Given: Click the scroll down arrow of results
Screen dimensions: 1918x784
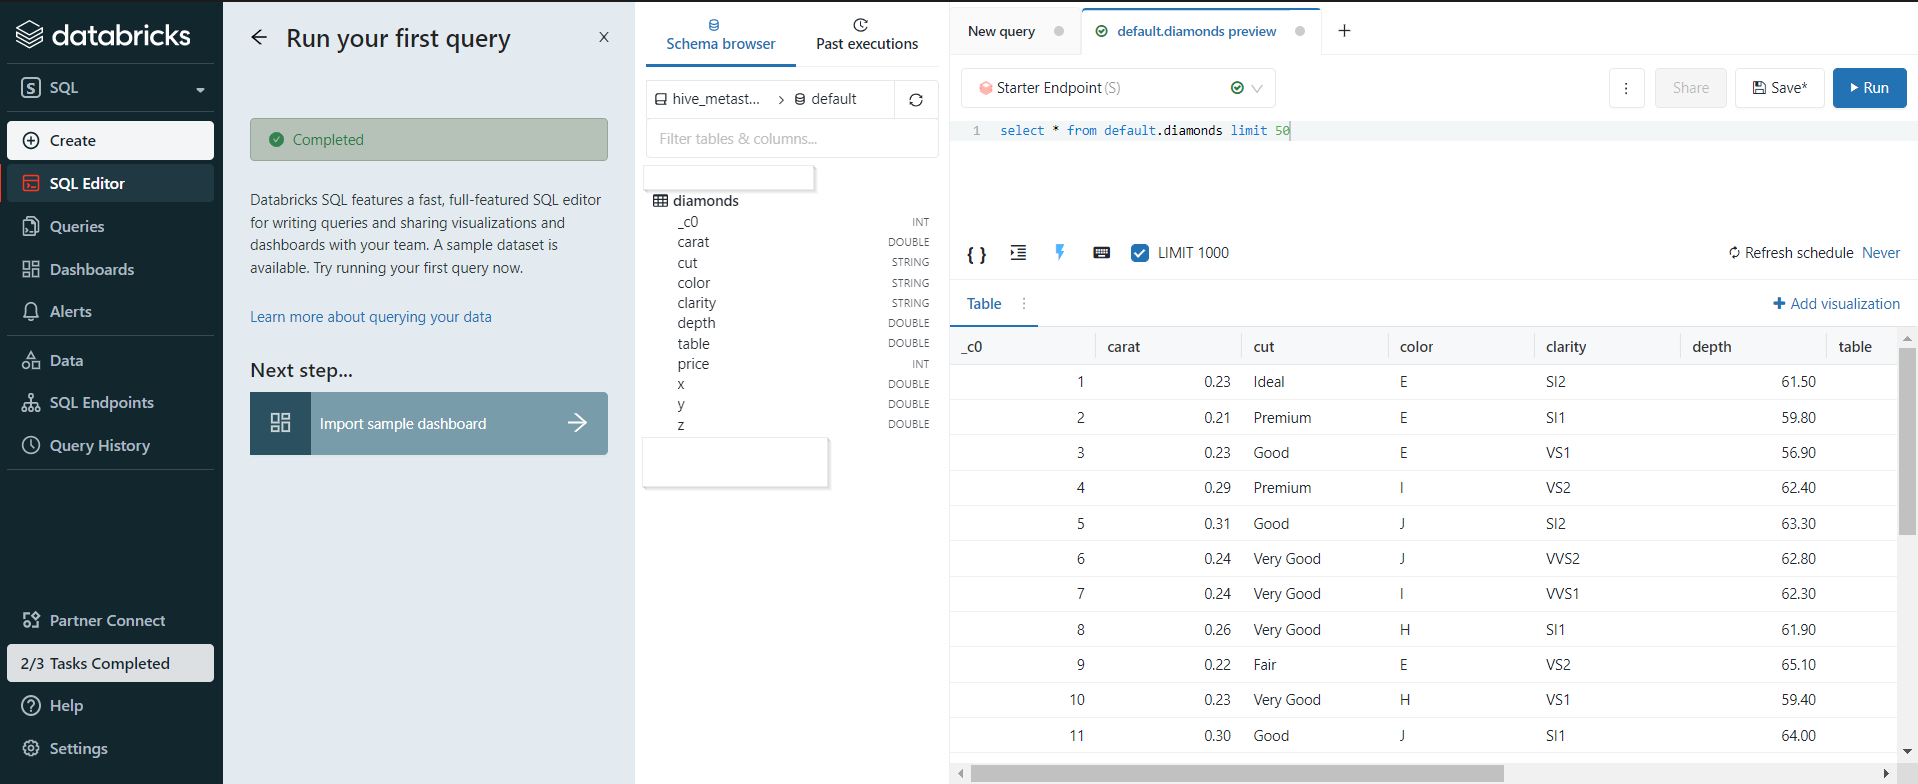Looking at the screenshot, I should tap(1907, 751).
